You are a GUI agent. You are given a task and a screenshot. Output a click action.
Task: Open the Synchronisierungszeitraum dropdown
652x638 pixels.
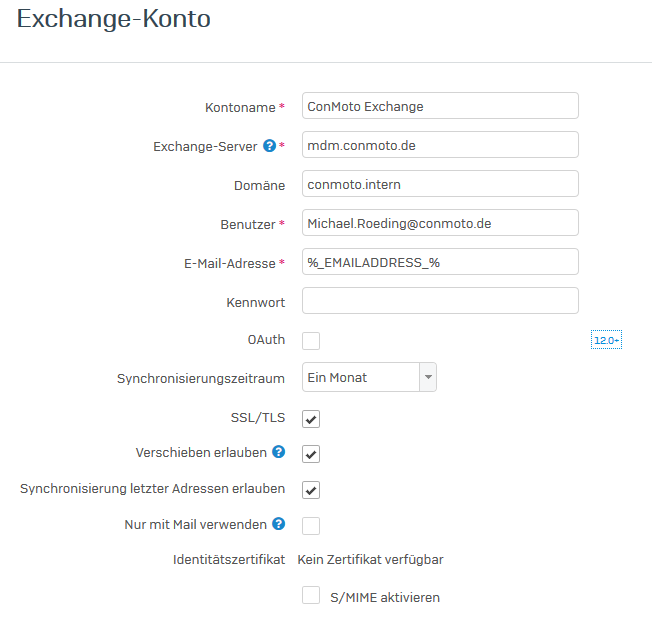coord(369,377)
